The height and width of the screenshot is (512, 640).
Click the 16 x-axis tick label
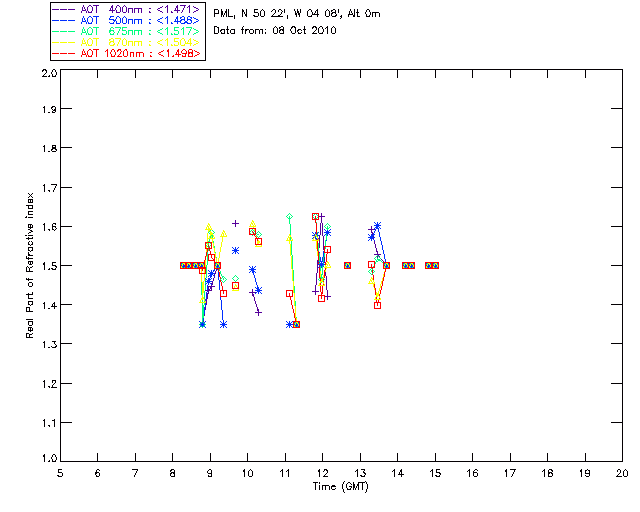pos(472,473)
